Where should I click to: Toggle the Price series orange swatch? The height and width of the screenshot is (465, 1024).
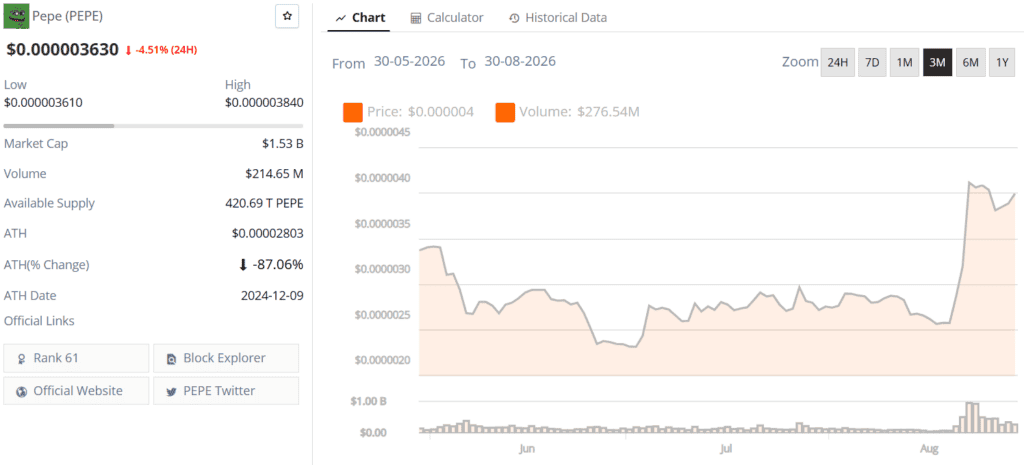pos(353,112)
